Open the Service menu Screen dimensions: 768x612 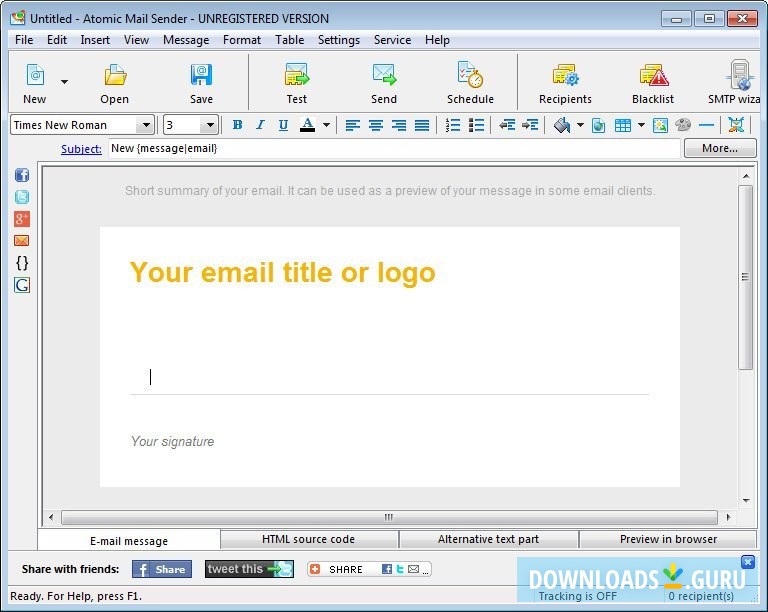pyautogui.click(x=392, y=40)
